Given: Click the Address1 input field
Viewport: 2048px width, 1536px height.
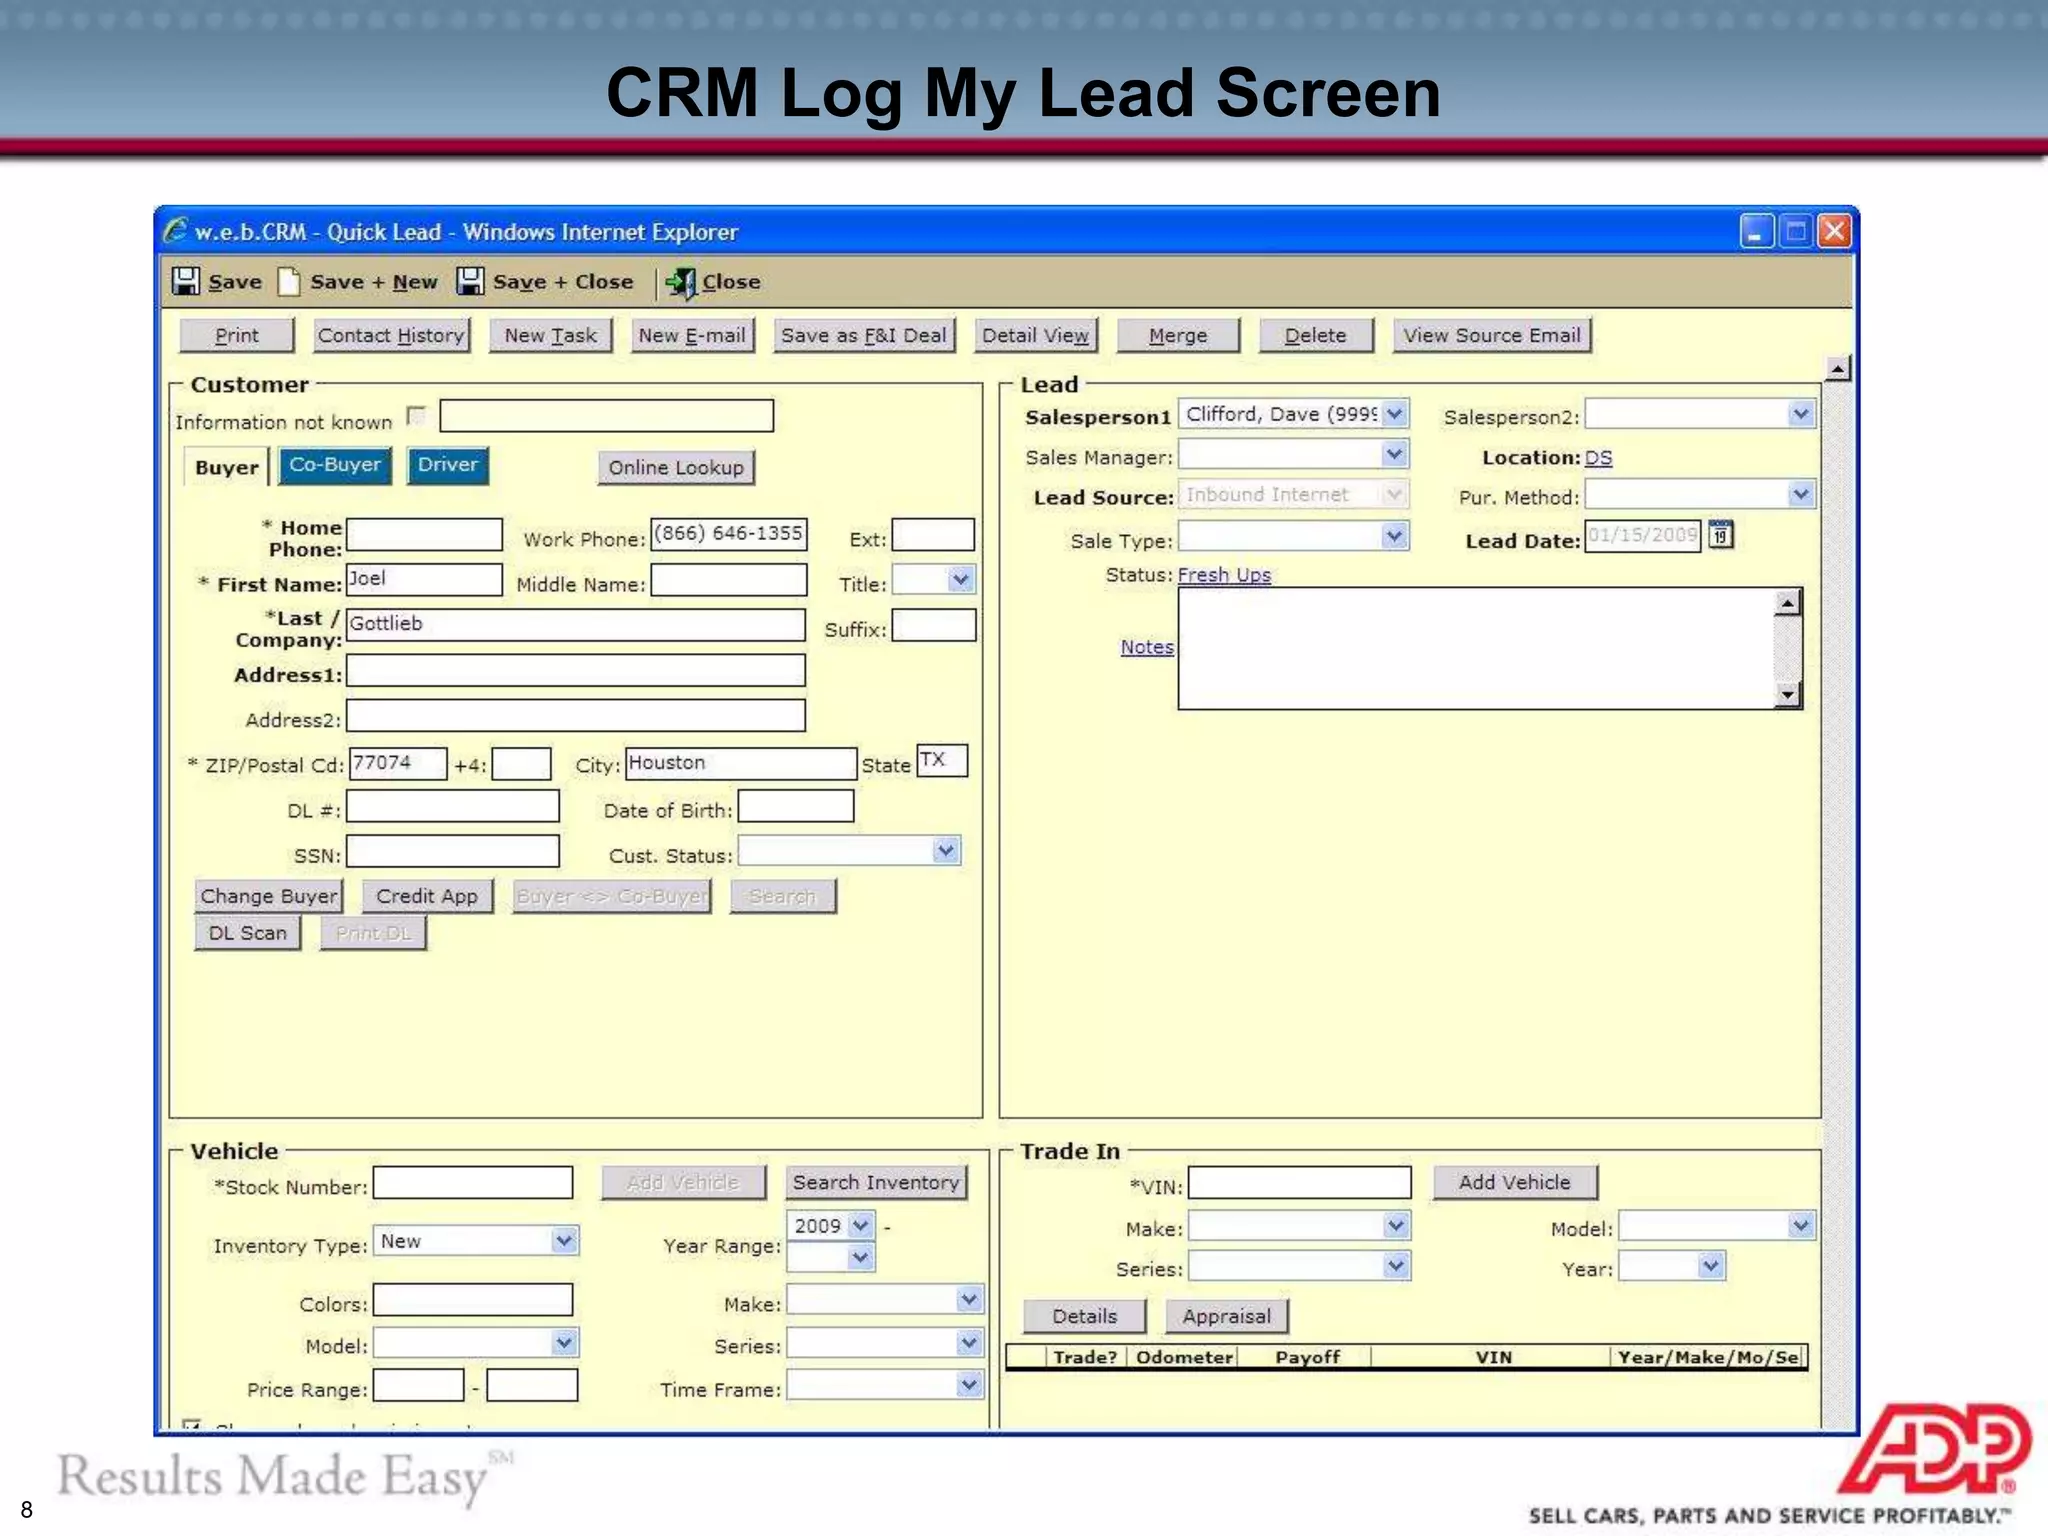Looking at the screenshot, I should (576, 670).
